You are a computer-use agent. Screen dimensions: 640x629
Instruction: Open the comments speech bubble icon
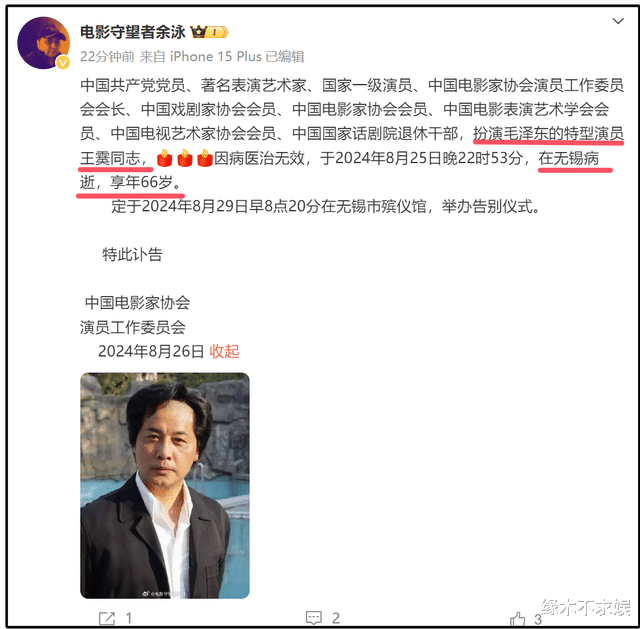point(313,618)
